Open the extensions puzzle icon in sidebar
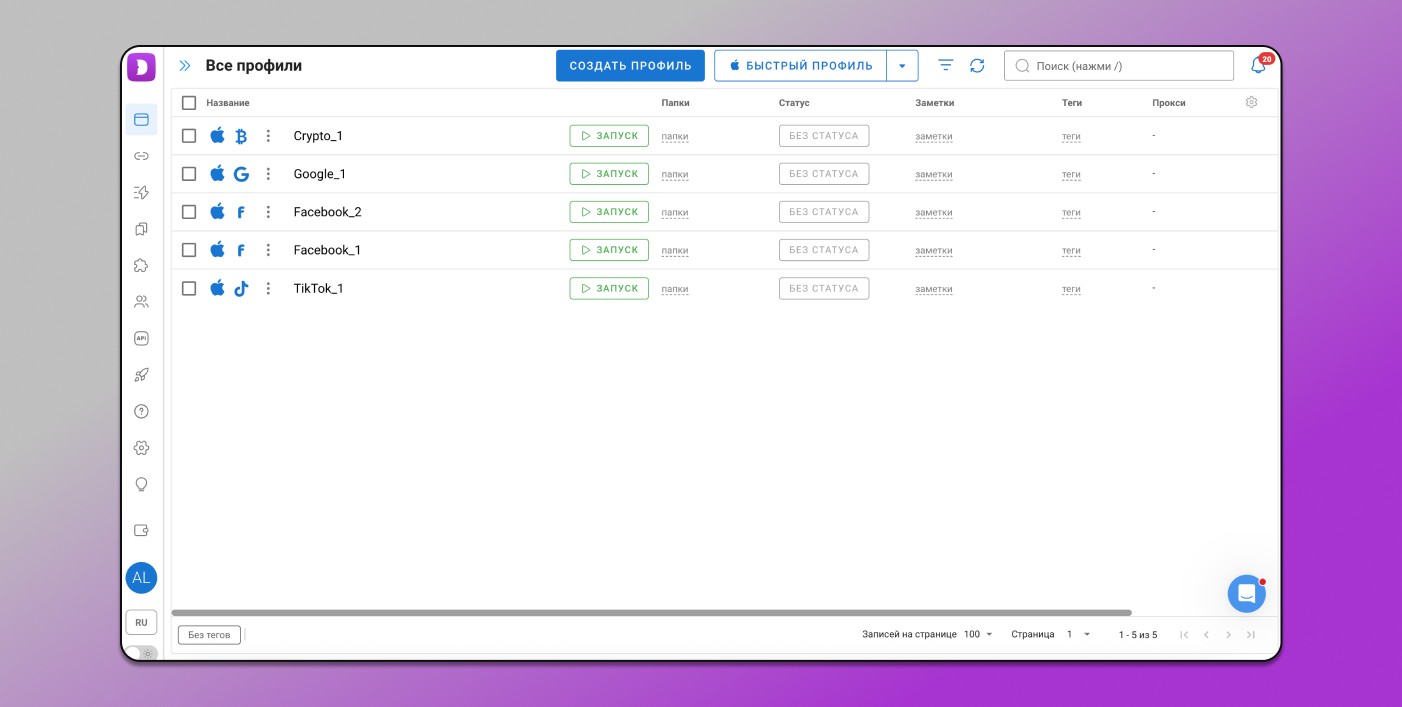The image size is (1402, 707). (x=141, y=266)
